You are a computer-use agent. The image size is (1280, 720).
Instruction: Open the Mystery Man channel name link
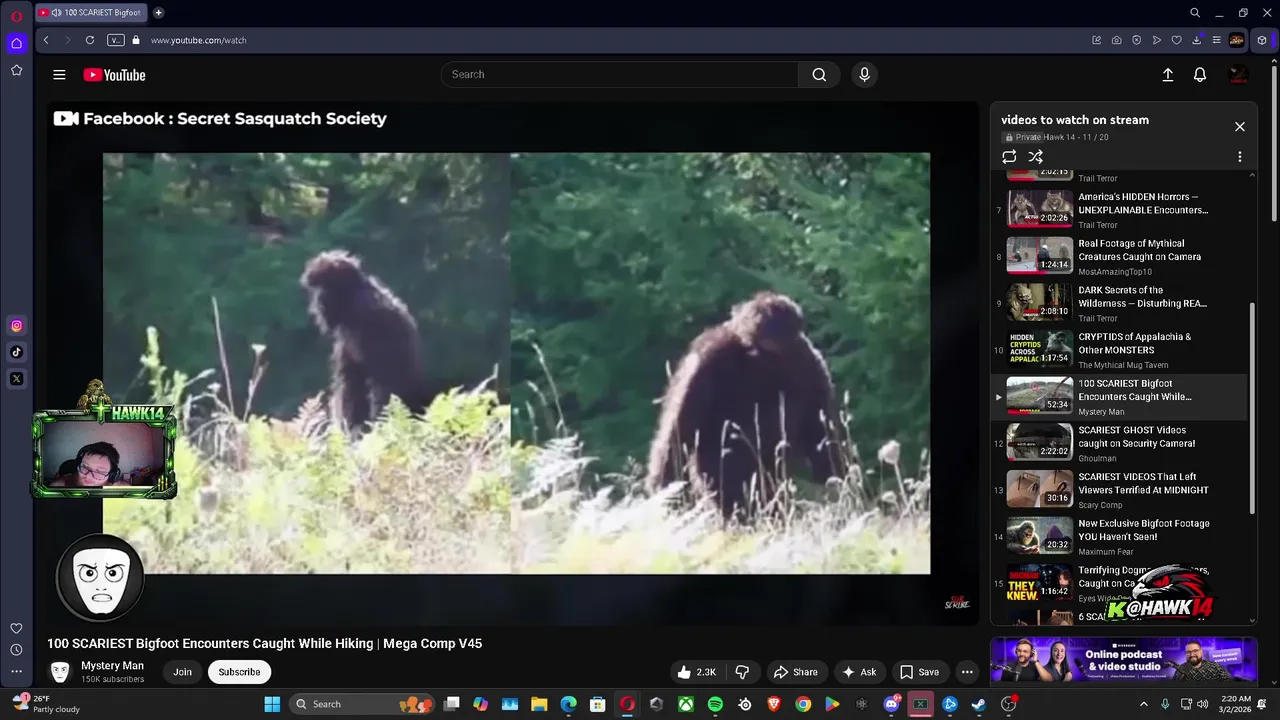(112, 666)
